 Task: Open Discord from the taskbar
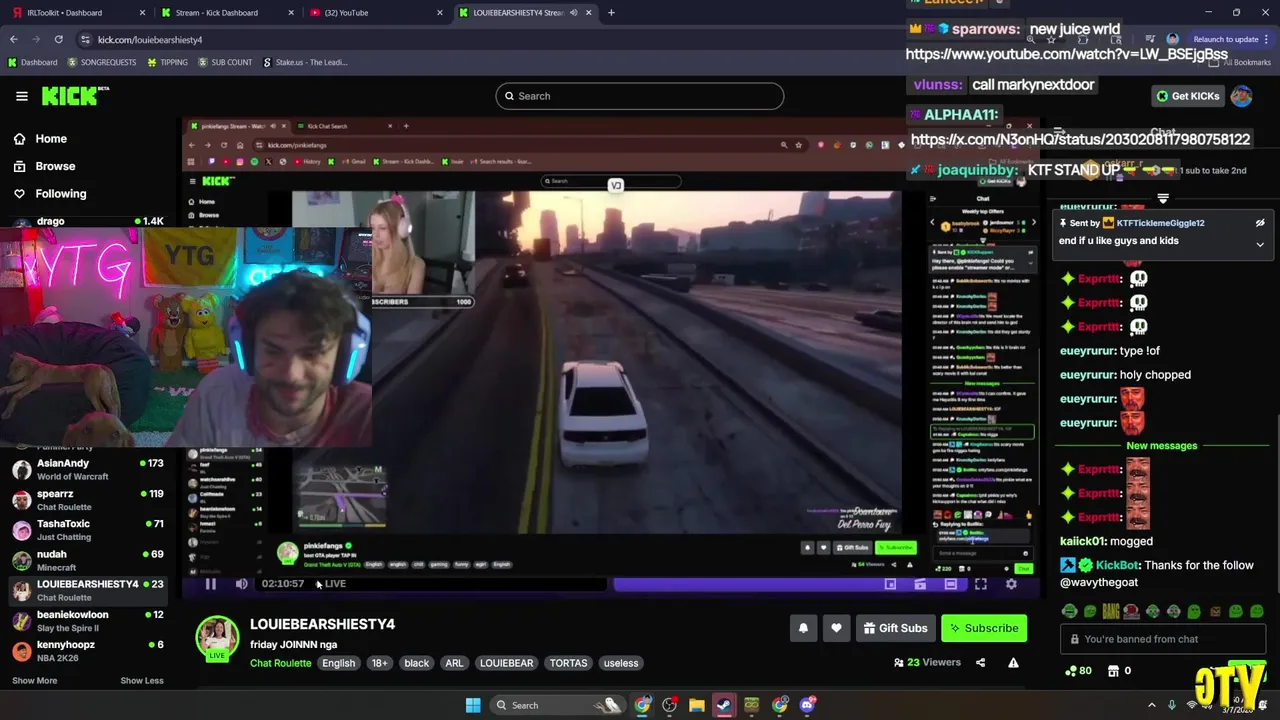[808, 705]
